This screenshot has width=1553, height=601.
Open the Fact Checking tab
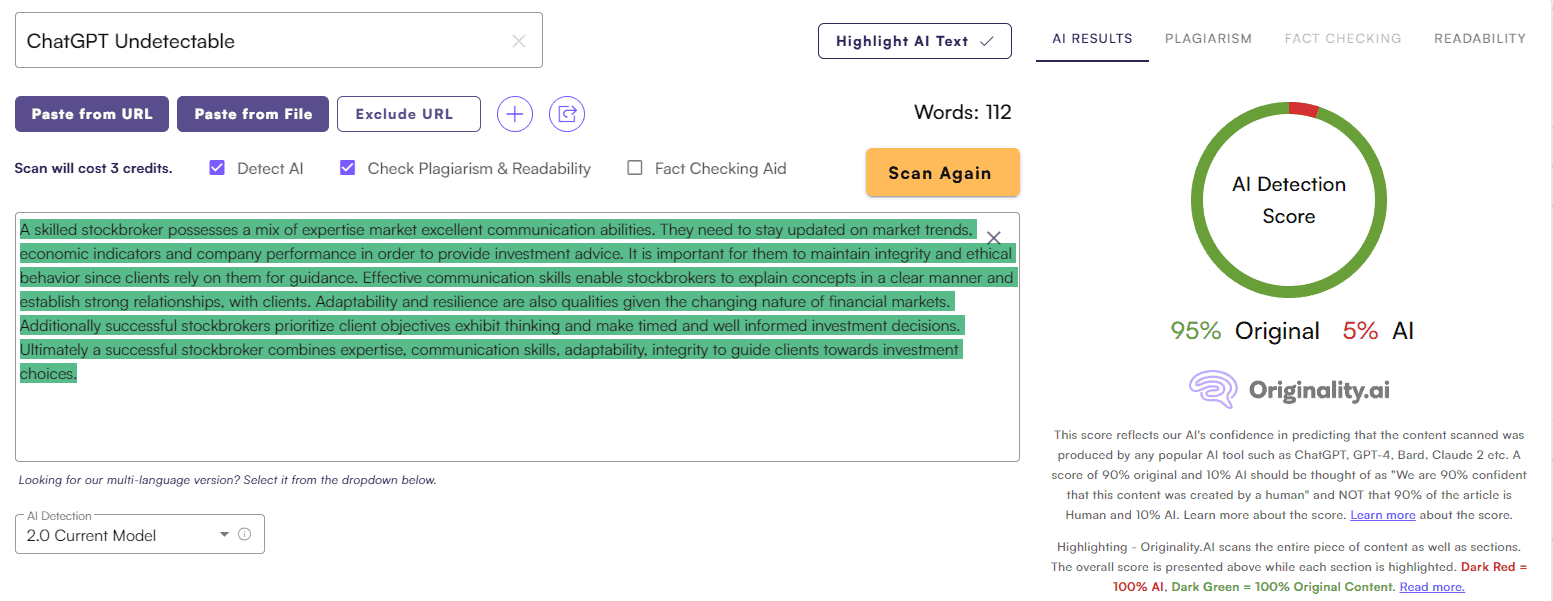(x=1343, y=39)
